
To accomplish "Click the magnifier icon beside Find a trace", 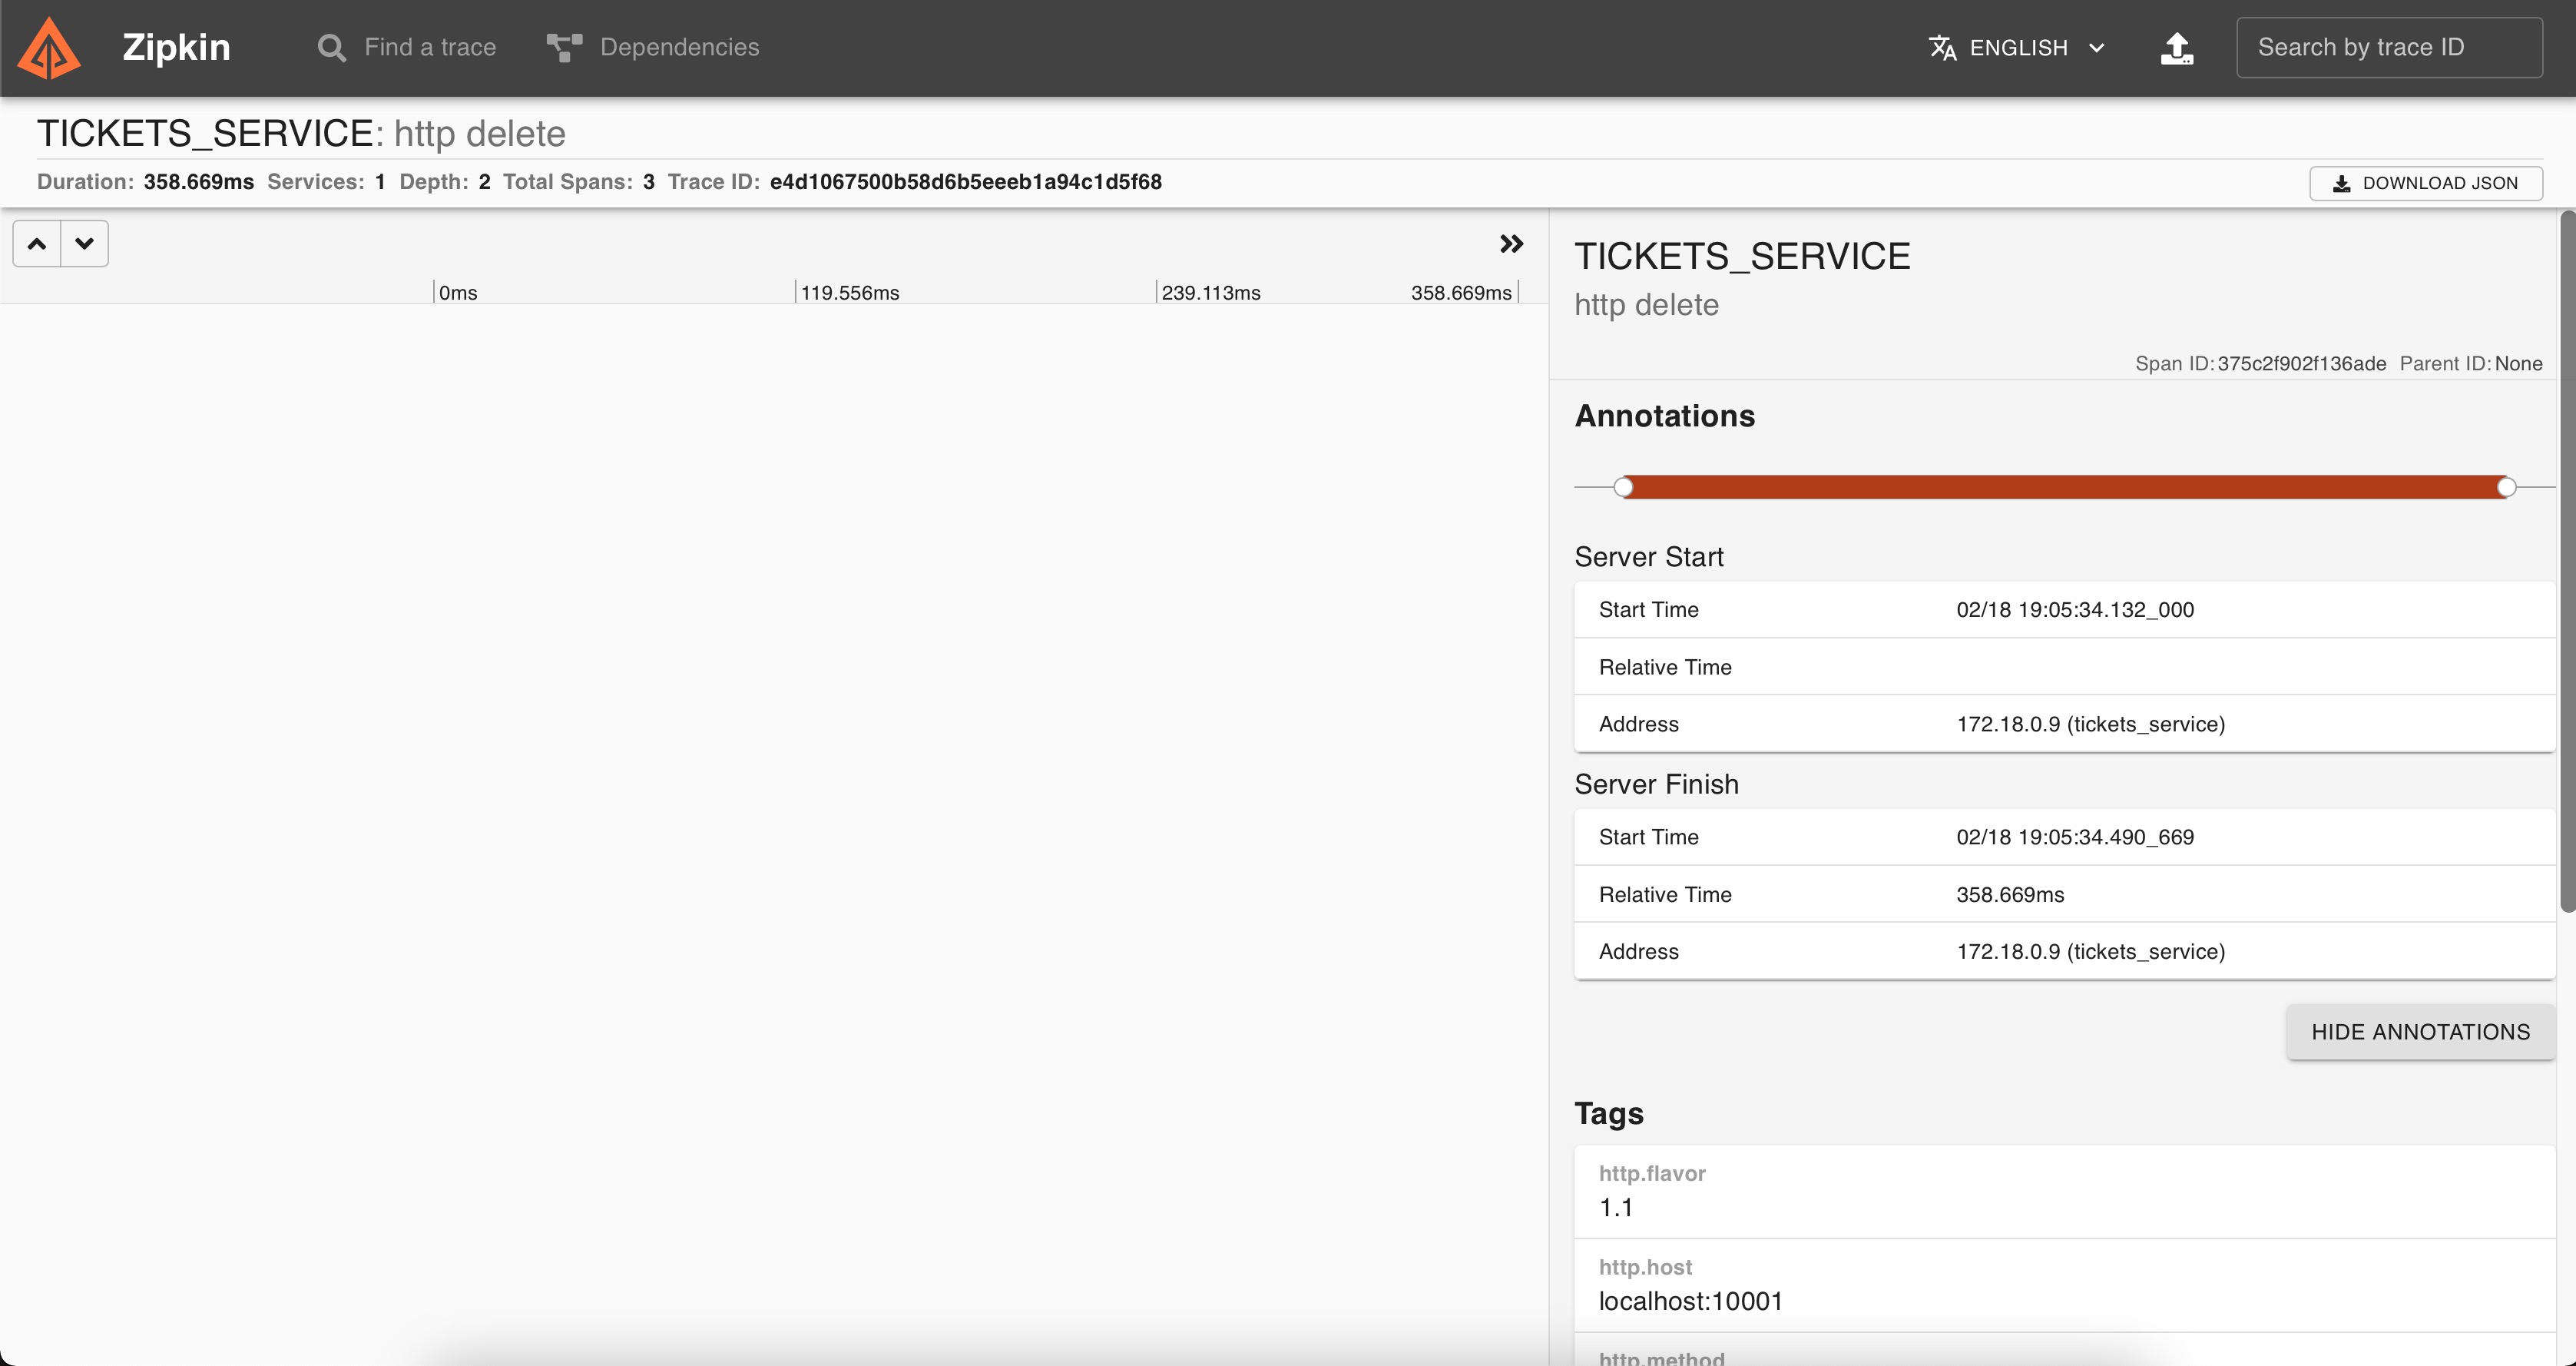I will pos(332,48).
